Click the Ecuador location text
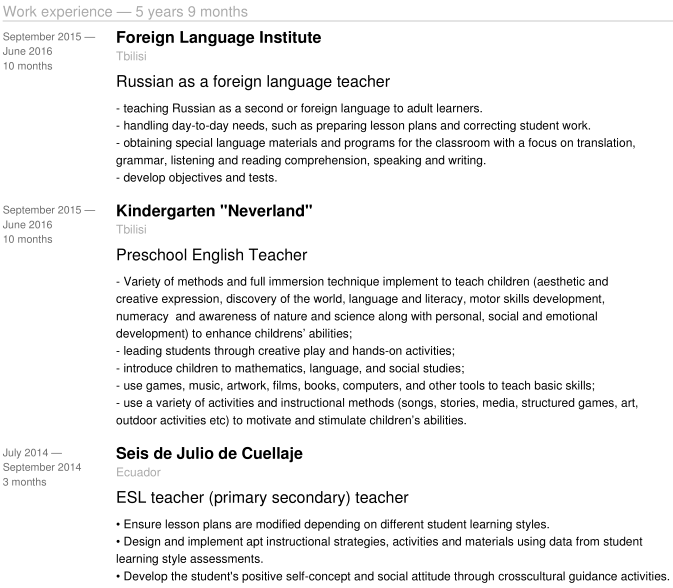This screenshot has width=673, height=588. 138,472
